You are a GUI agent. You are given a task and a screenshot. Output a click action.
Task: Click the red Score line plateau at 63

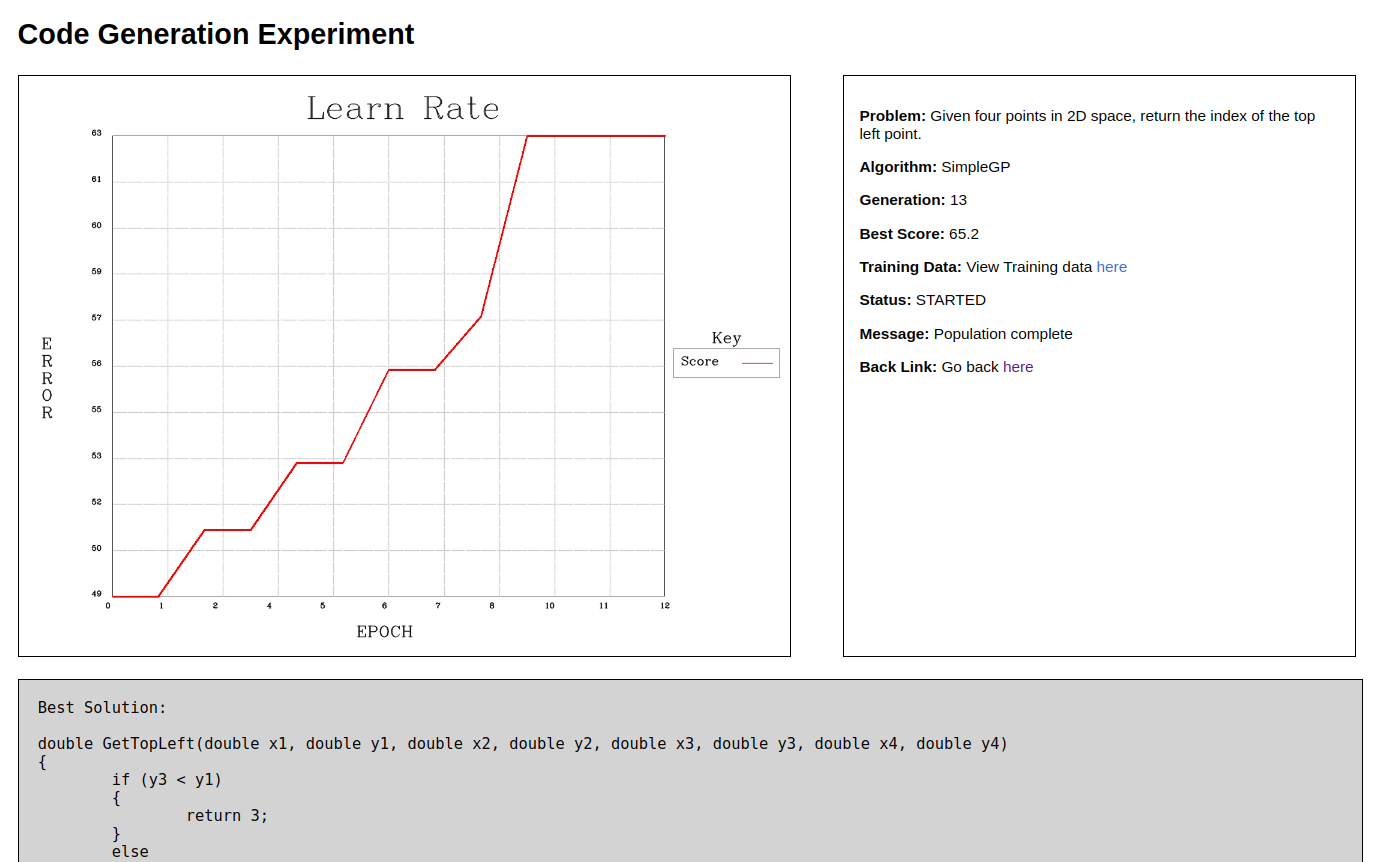pyautogui.click(x=596, y=136)
